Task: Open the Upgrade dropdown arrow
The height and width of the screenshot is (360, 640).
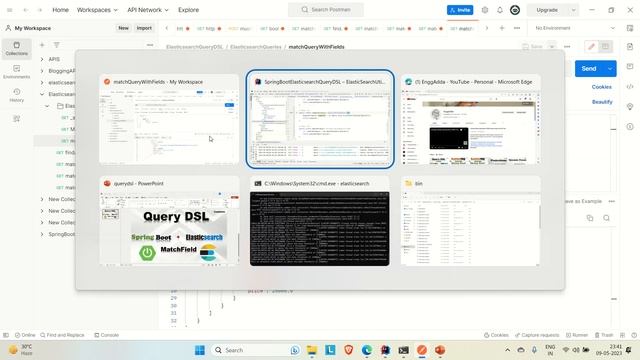Action: [x=573, y=10]
